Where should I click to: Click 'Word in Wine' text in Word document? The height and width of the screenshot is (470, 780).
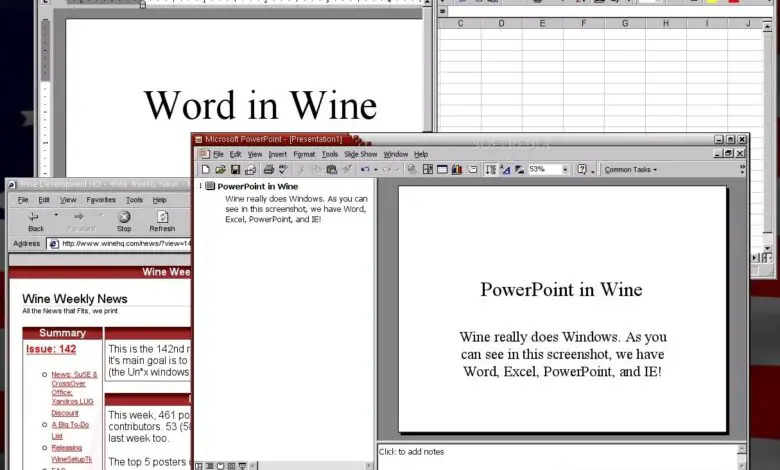point(261,105)
